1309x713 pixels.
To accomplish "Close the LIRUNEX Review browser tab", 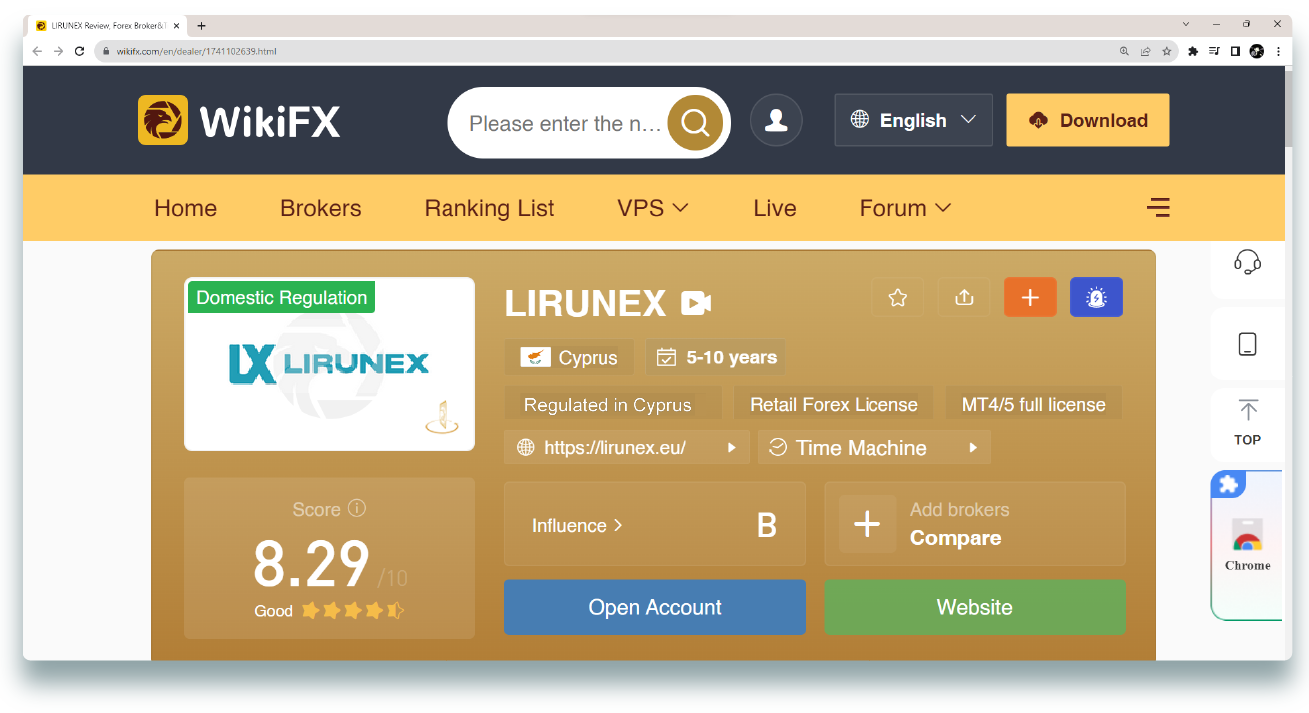I will [177, 26].
